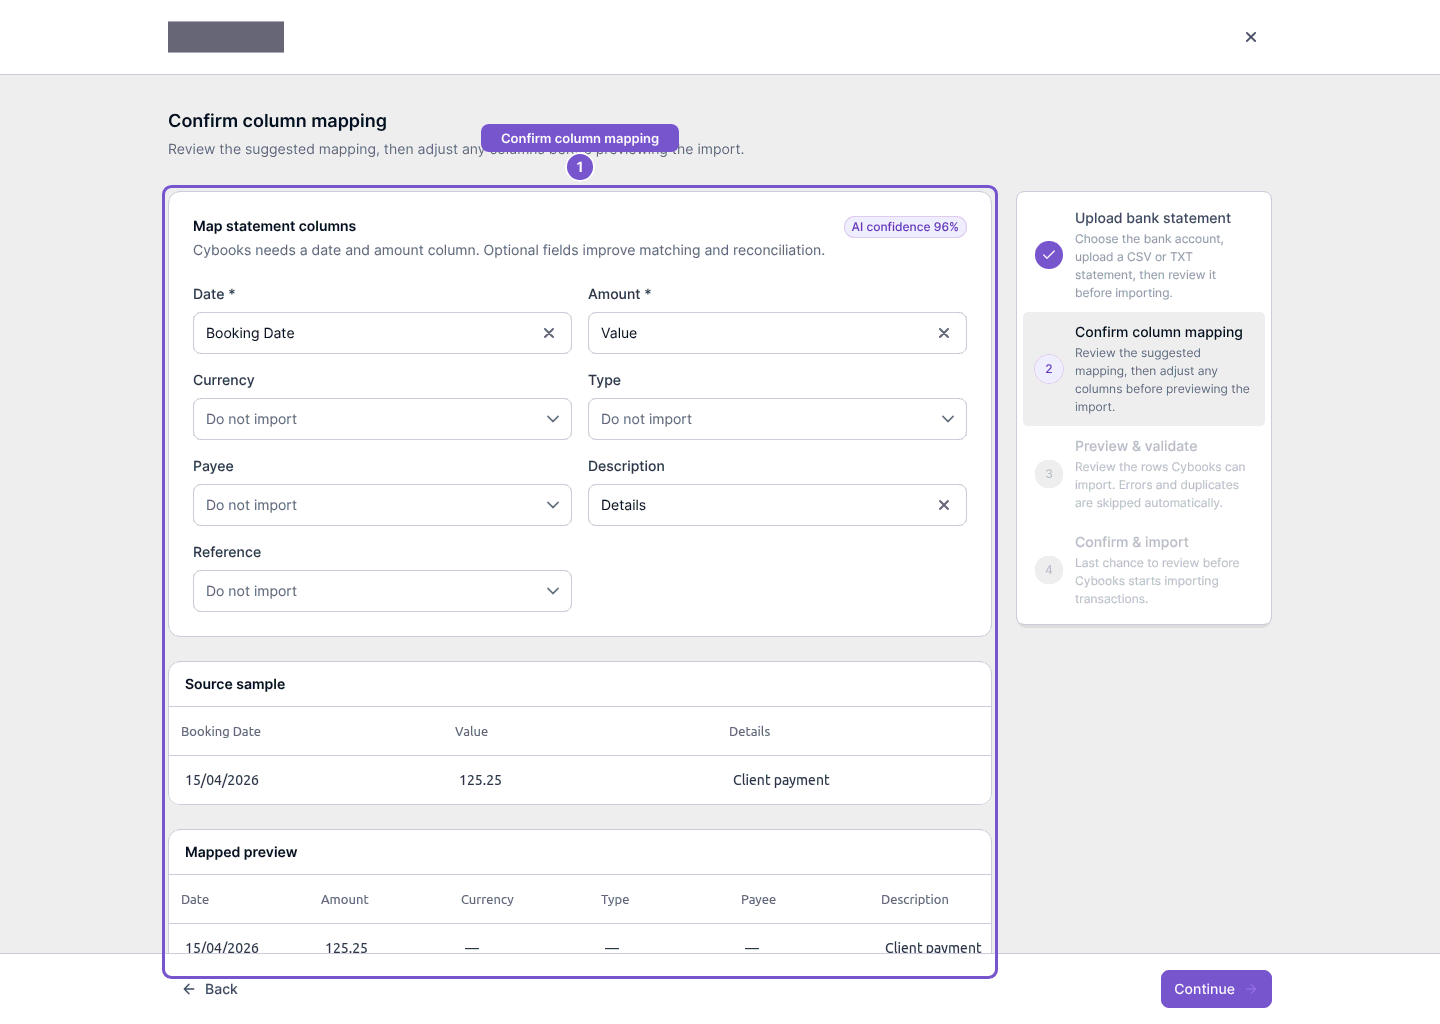Click the Description header in Mapped preview
Viewport: 1440px width, 1024px height.
click(914, 900)
